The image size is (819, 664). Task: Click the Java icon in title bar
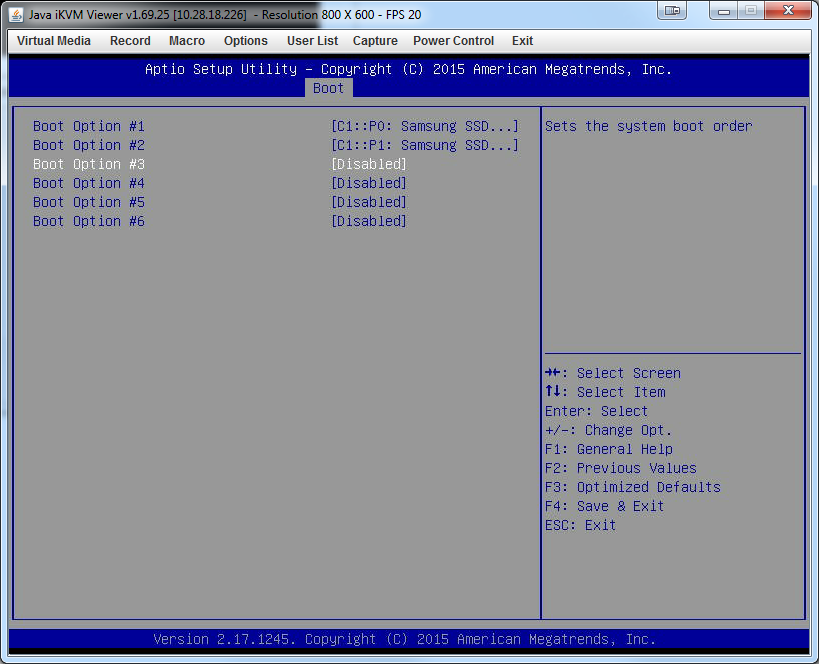click(x=16, y=13)
